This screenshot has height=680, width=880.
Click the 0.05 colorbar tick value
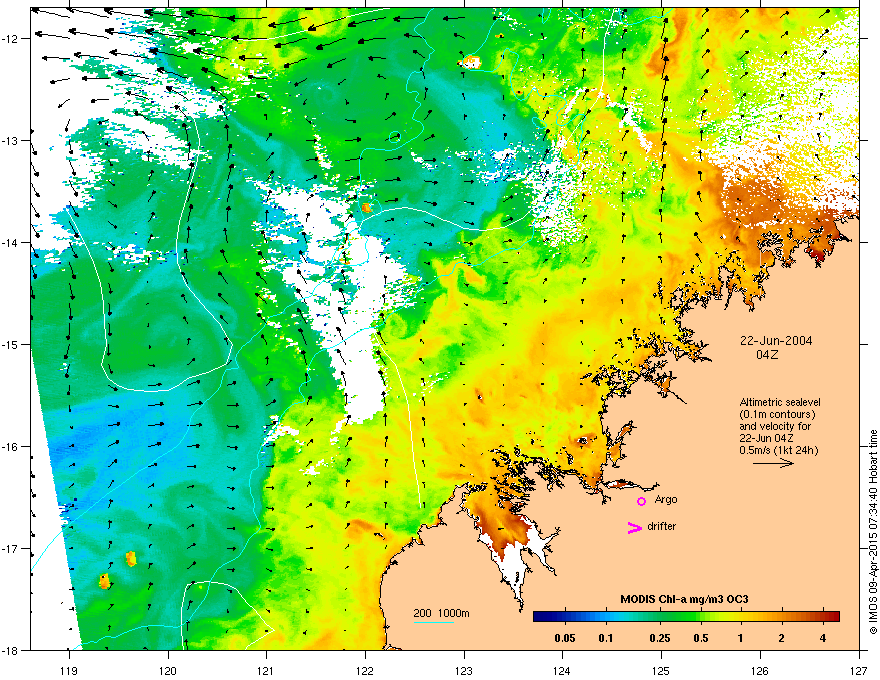coord(565,638)
